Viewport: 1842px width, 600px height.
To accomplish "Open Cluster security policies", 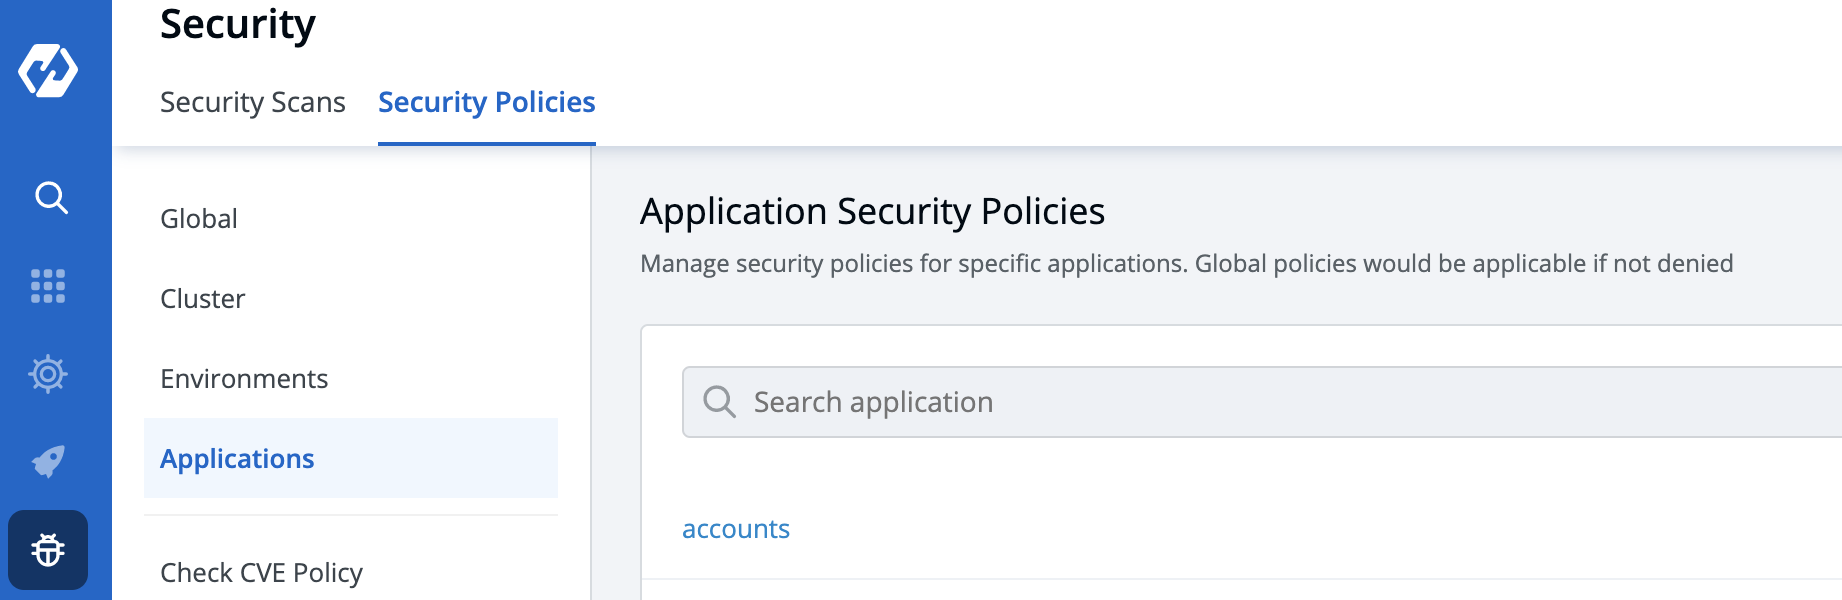I will (202, 299).
